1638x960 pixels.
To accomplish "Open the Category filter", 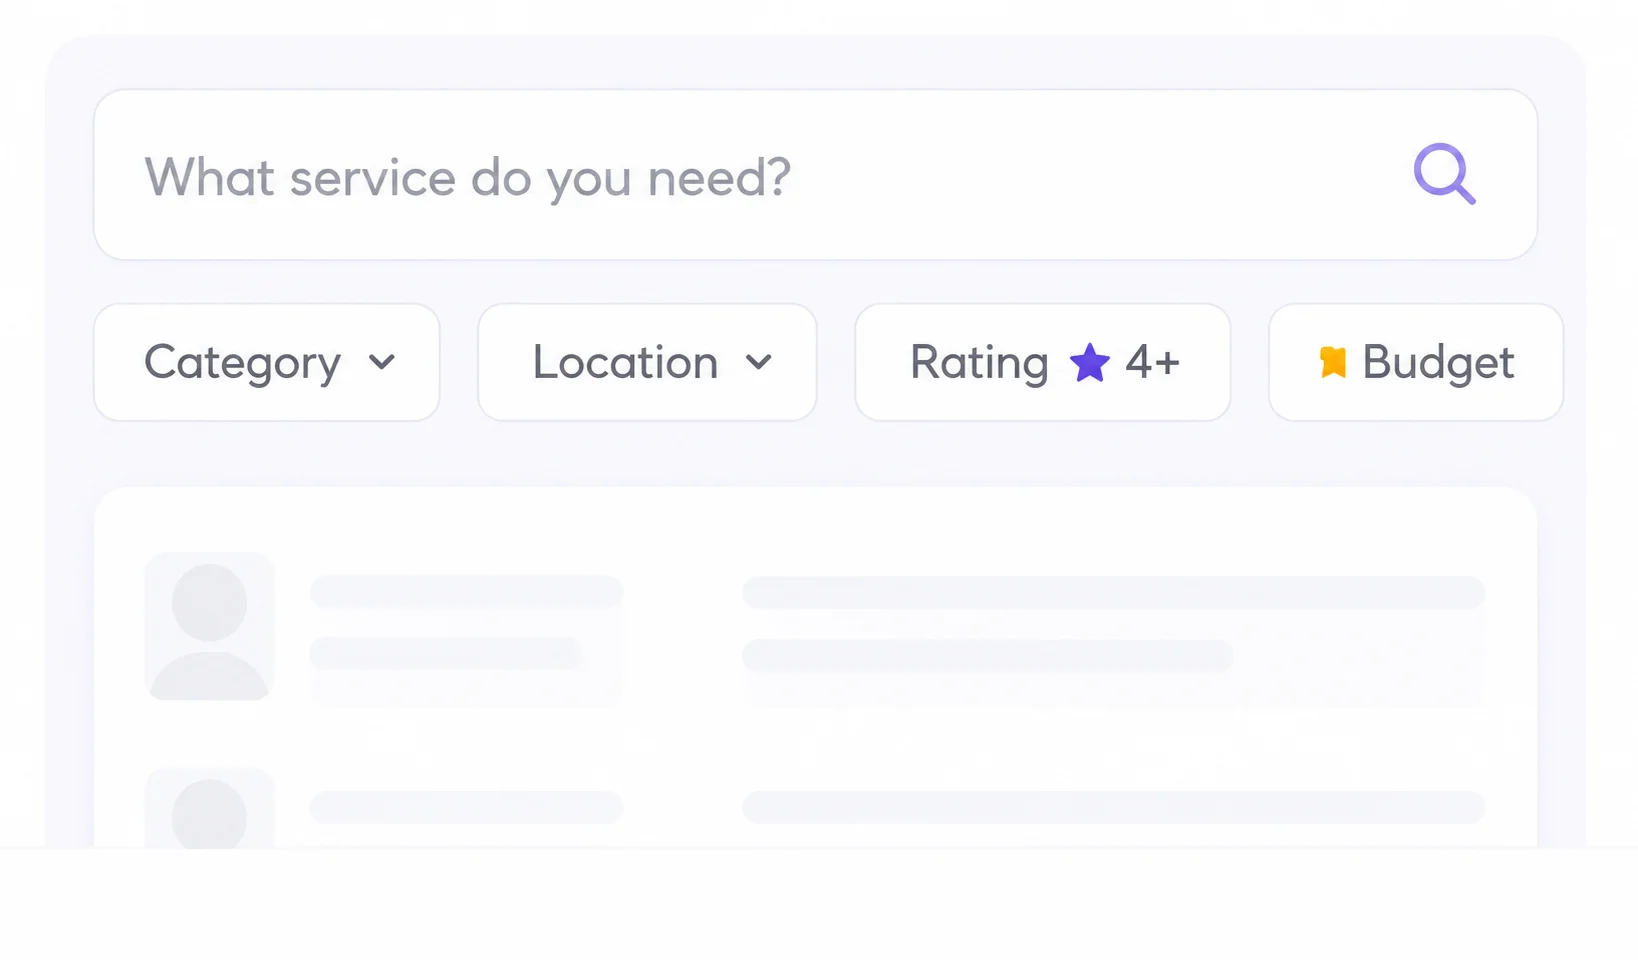I will (267, 362).
